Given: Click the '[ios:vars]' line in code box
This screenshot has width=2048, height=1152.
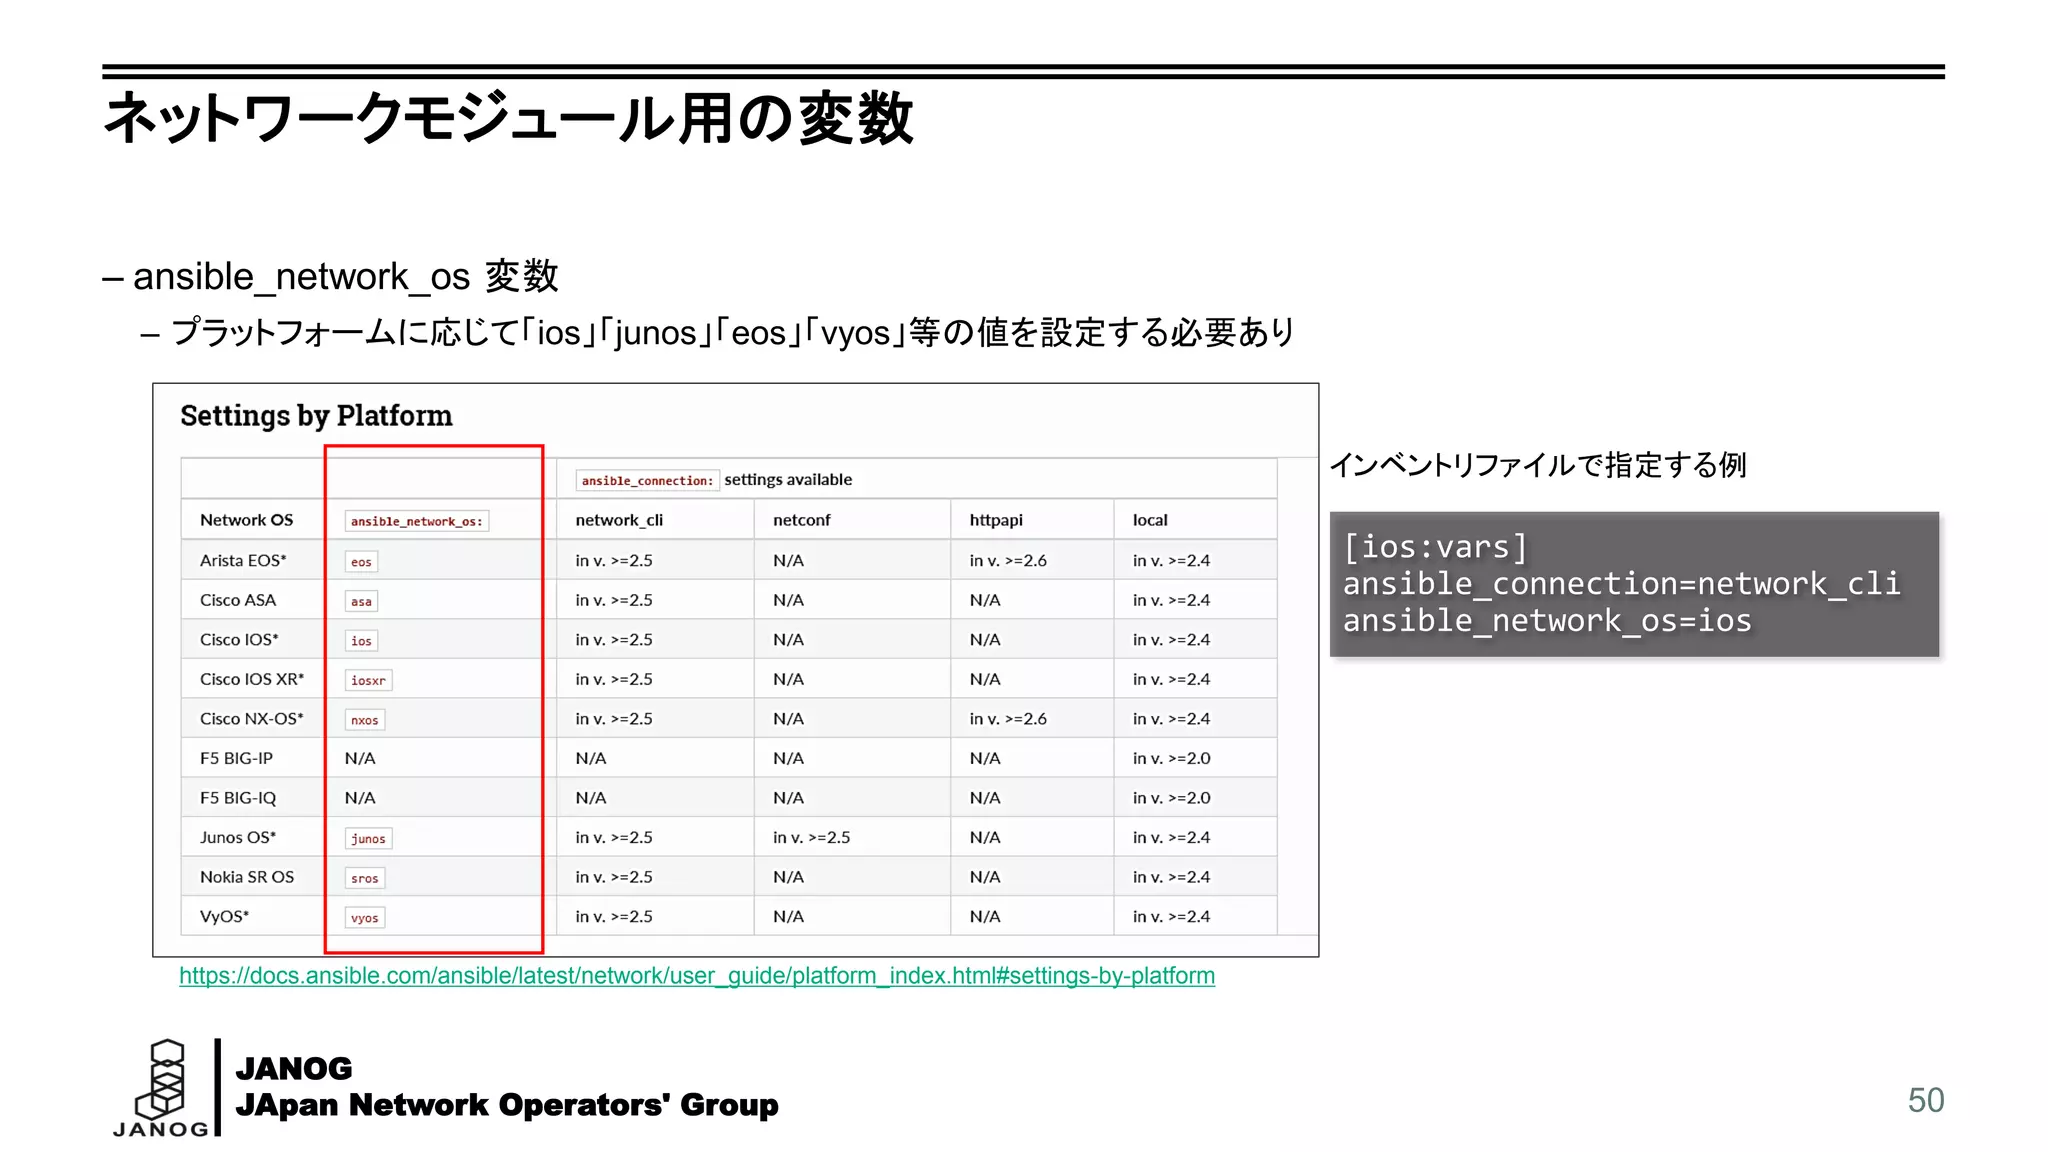Looking at the screenshot, I should click(x=1435, y=547).
